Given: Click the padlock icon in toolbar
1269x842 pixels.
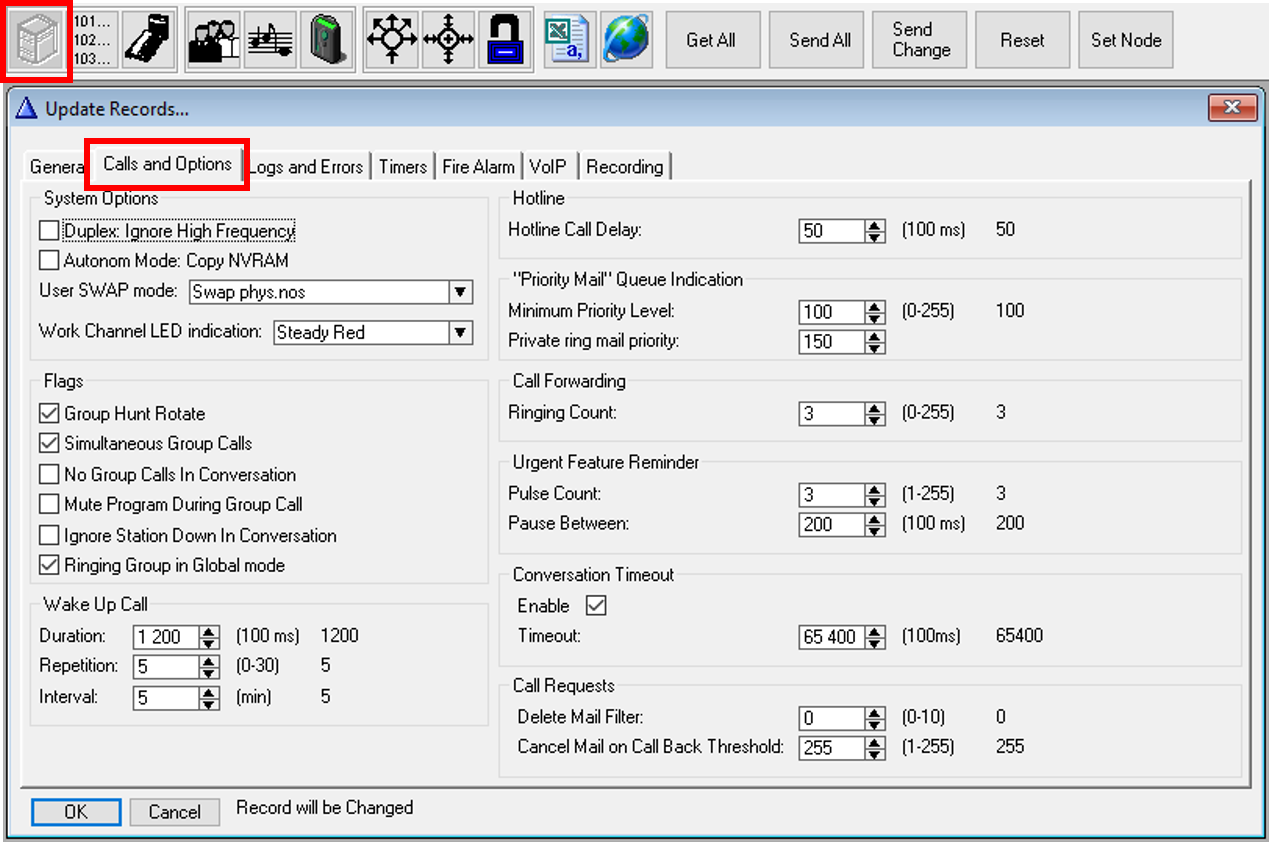Looking at the screenshot, I should click(x=505, y=40).
